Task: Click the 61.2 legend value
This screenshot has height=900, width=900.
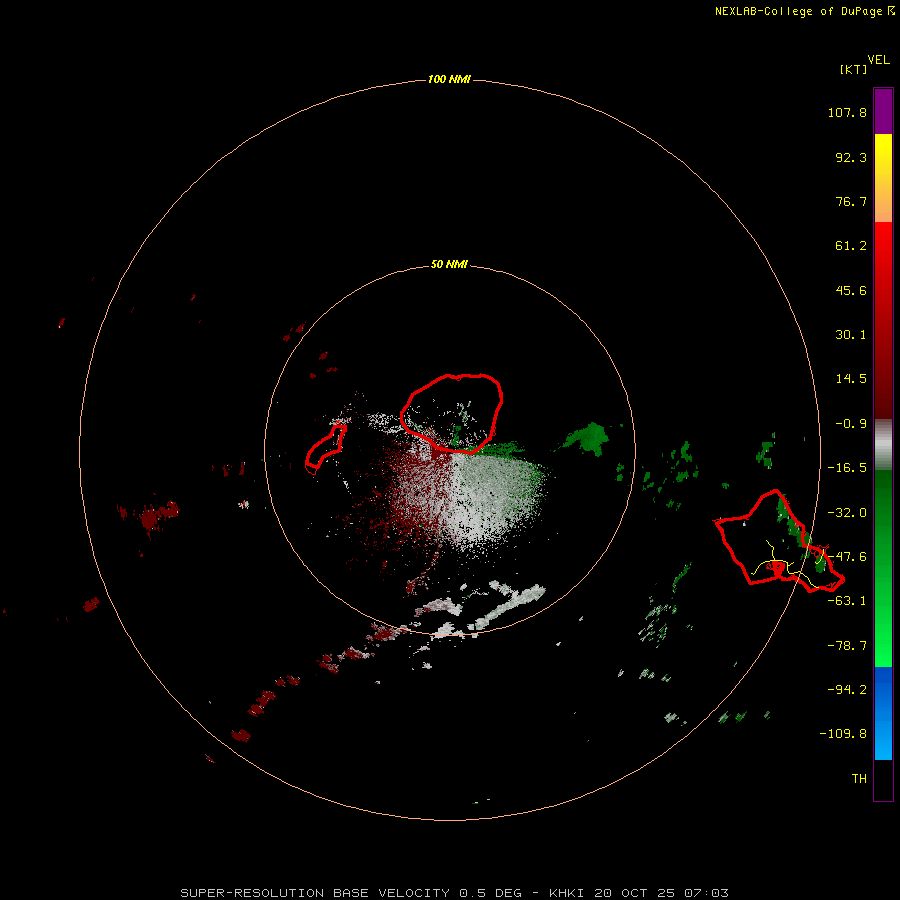Action: pos(851,246)
